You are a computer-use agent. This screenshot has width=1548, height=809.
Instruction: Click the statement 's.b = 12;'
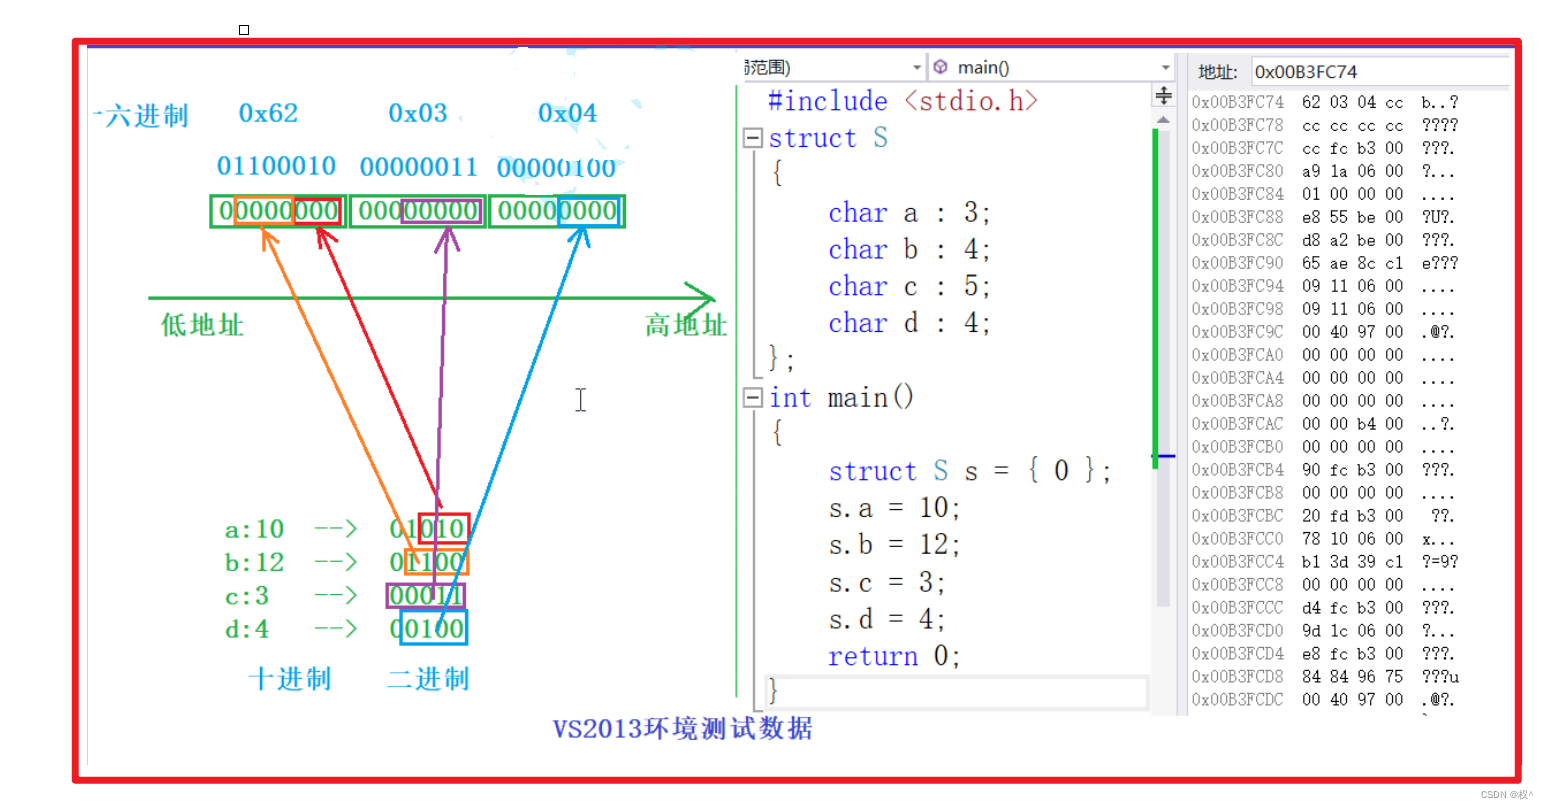(x=894, y=545)
